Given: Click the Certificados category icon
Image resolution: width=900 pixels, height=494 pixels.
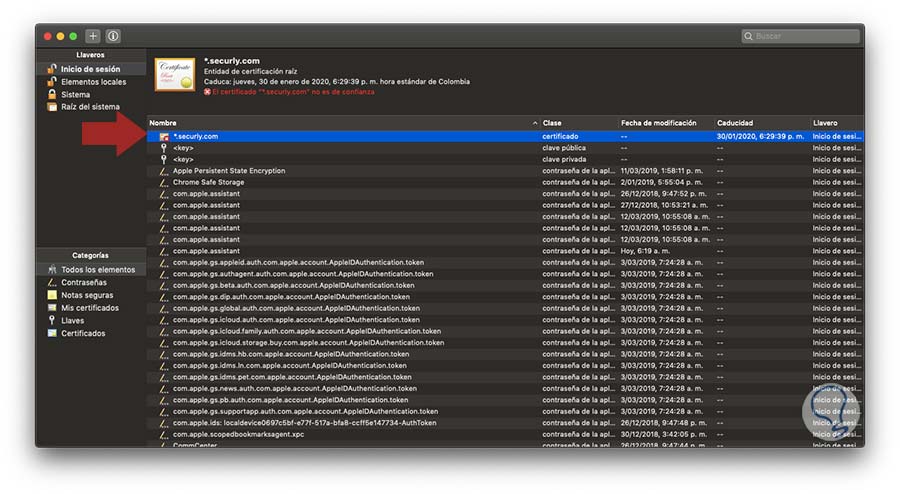Looking at the screenshot, I should 52,333.
